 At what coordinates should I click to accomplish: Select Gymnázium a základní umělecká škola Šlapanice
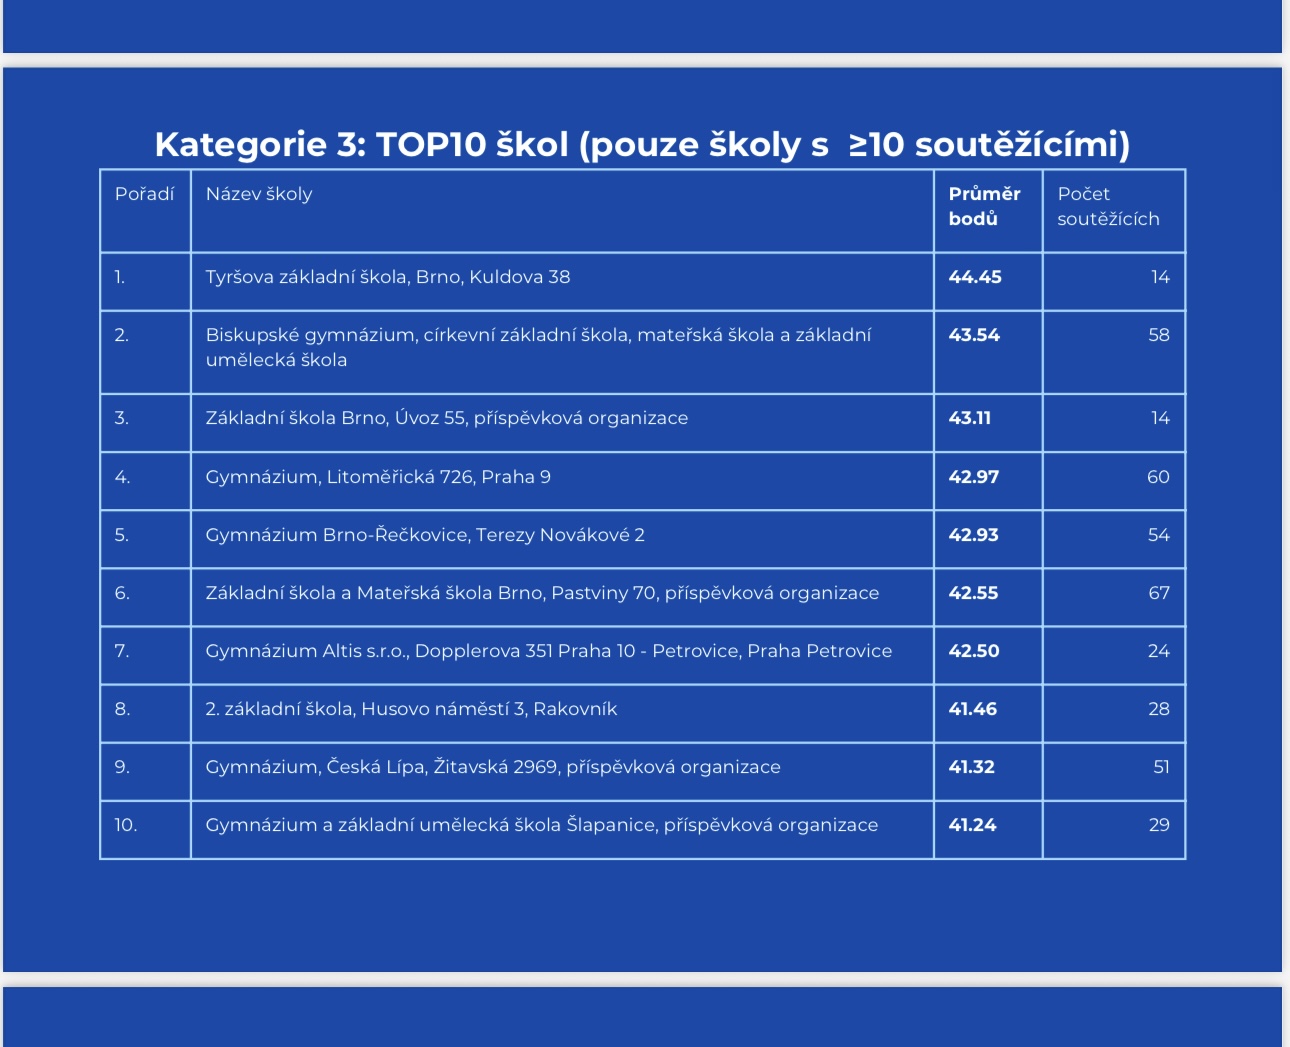[542, 825]
